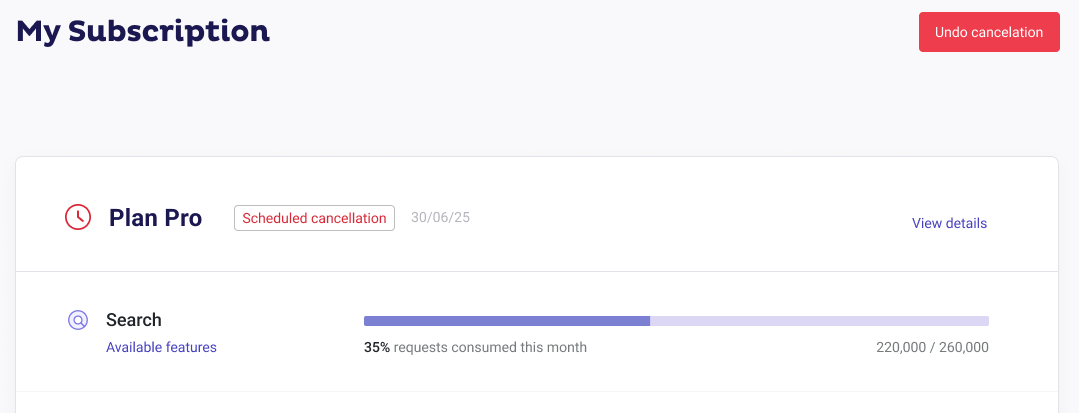Click the word Plan in the plan name
The width and height of the screenshot is (1079, 413).
[133, 218]
